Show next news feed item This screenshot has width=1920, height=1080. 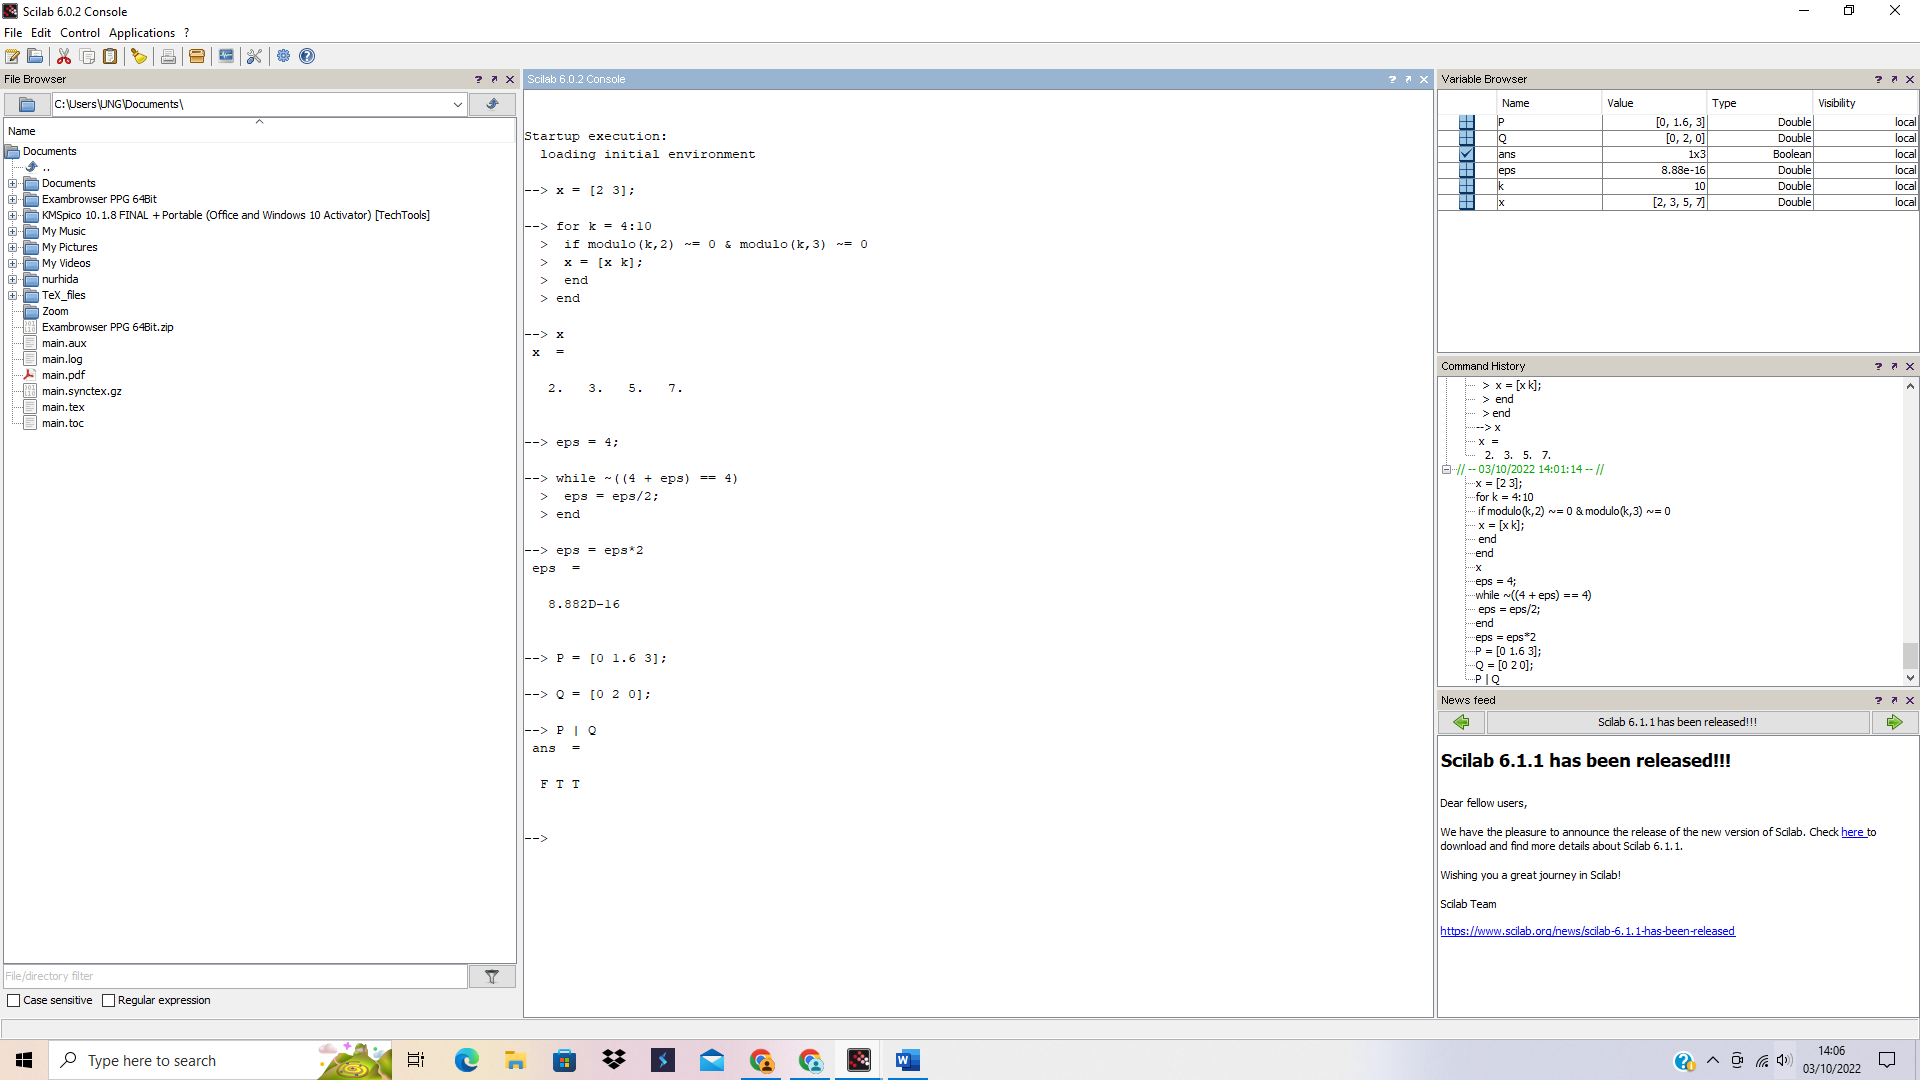pyautogui.click(x=1894, y=722)
